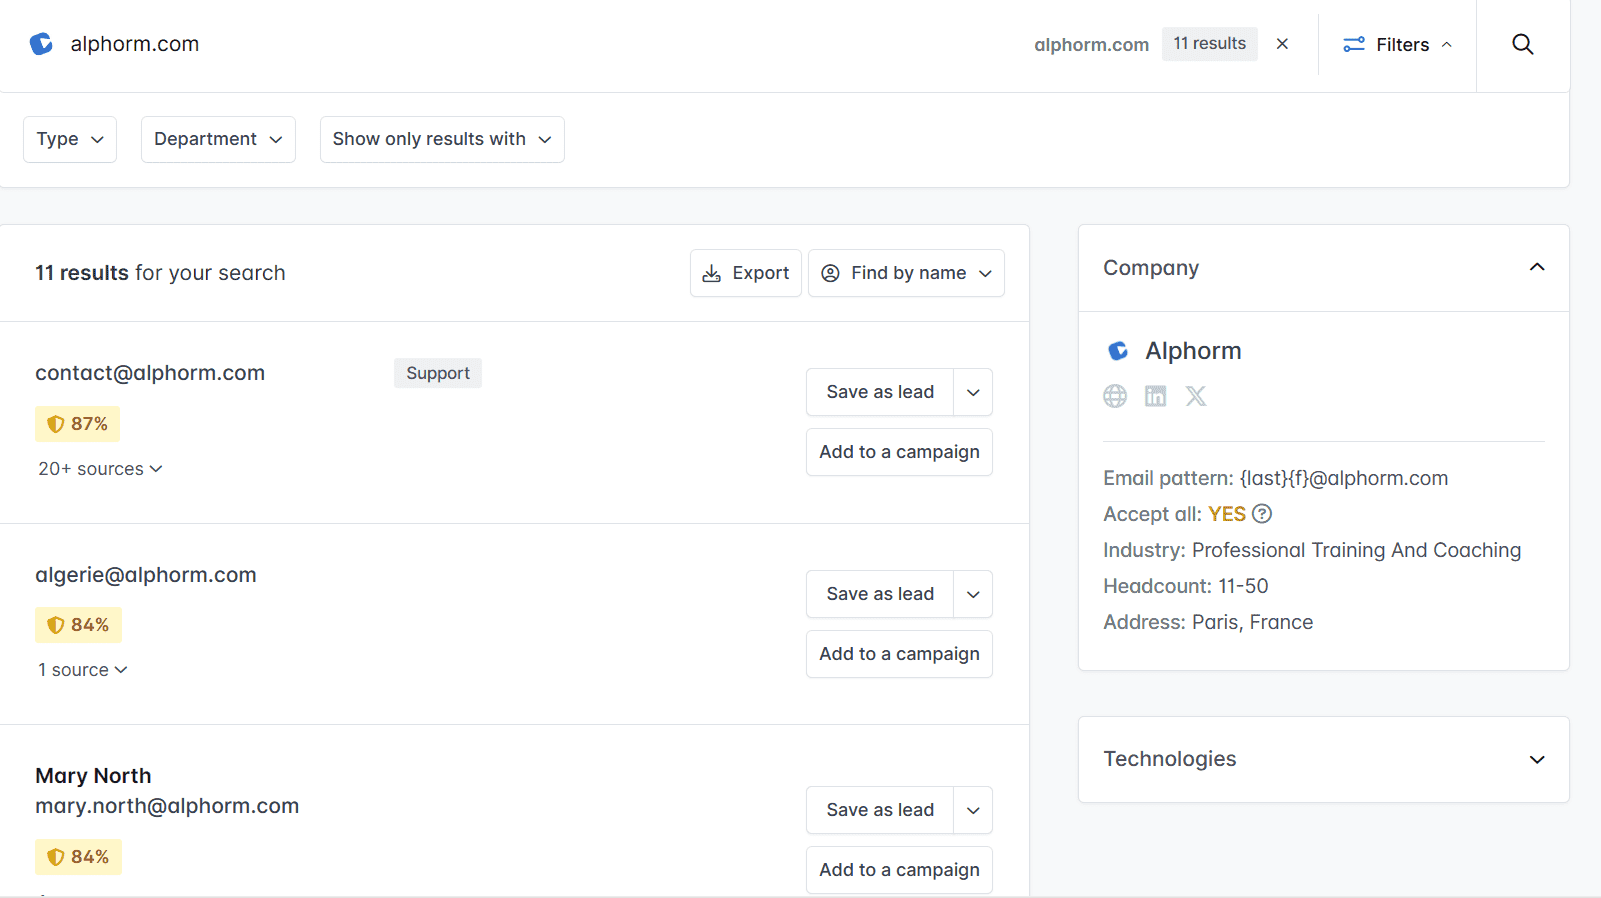Export the search results
Viewport: 1601px width, 898px height.
[x=746, y=273]
